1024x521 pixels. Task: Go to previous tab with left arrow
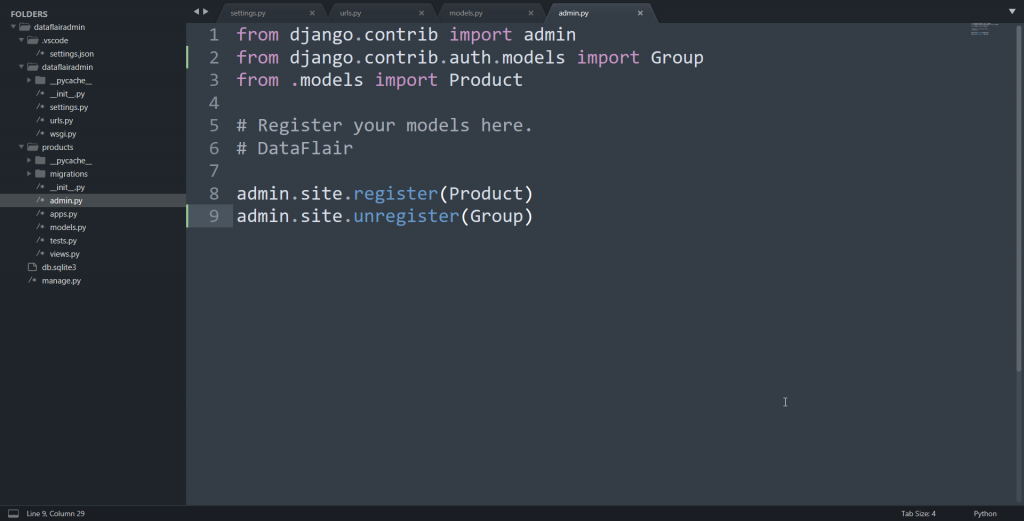coord(196,11)
